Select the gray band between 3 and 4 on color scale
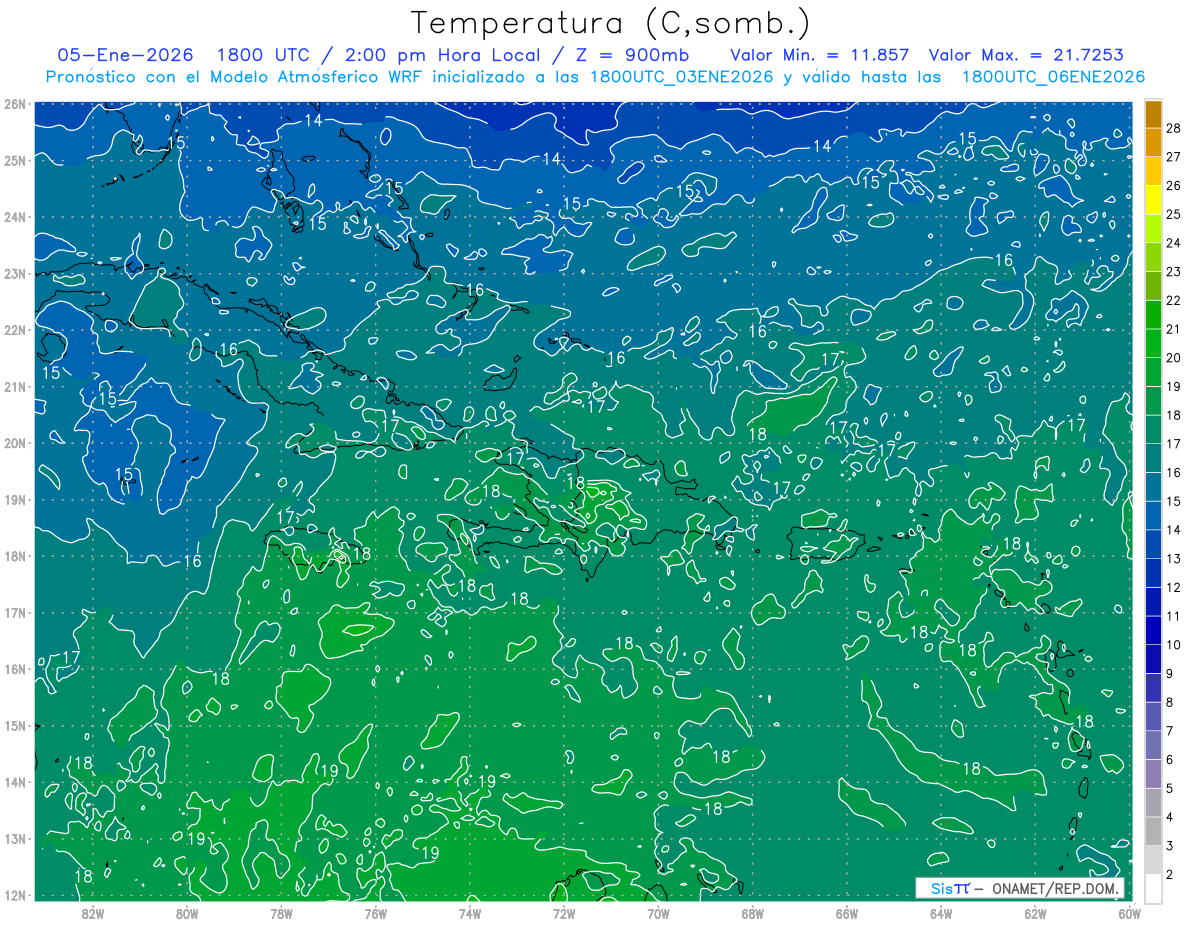Screen dimensions: 1200x927 coord(1153,832)
